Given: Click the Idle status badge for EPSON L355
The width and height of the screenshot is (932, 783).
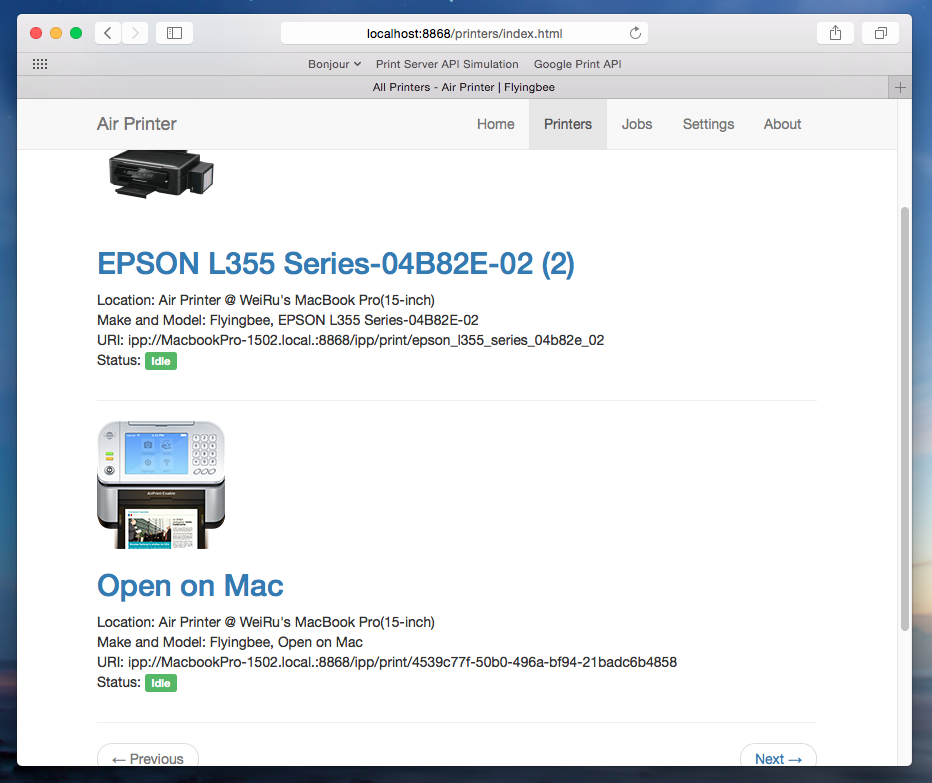Looking at the screenshot, I should point(160,361).
